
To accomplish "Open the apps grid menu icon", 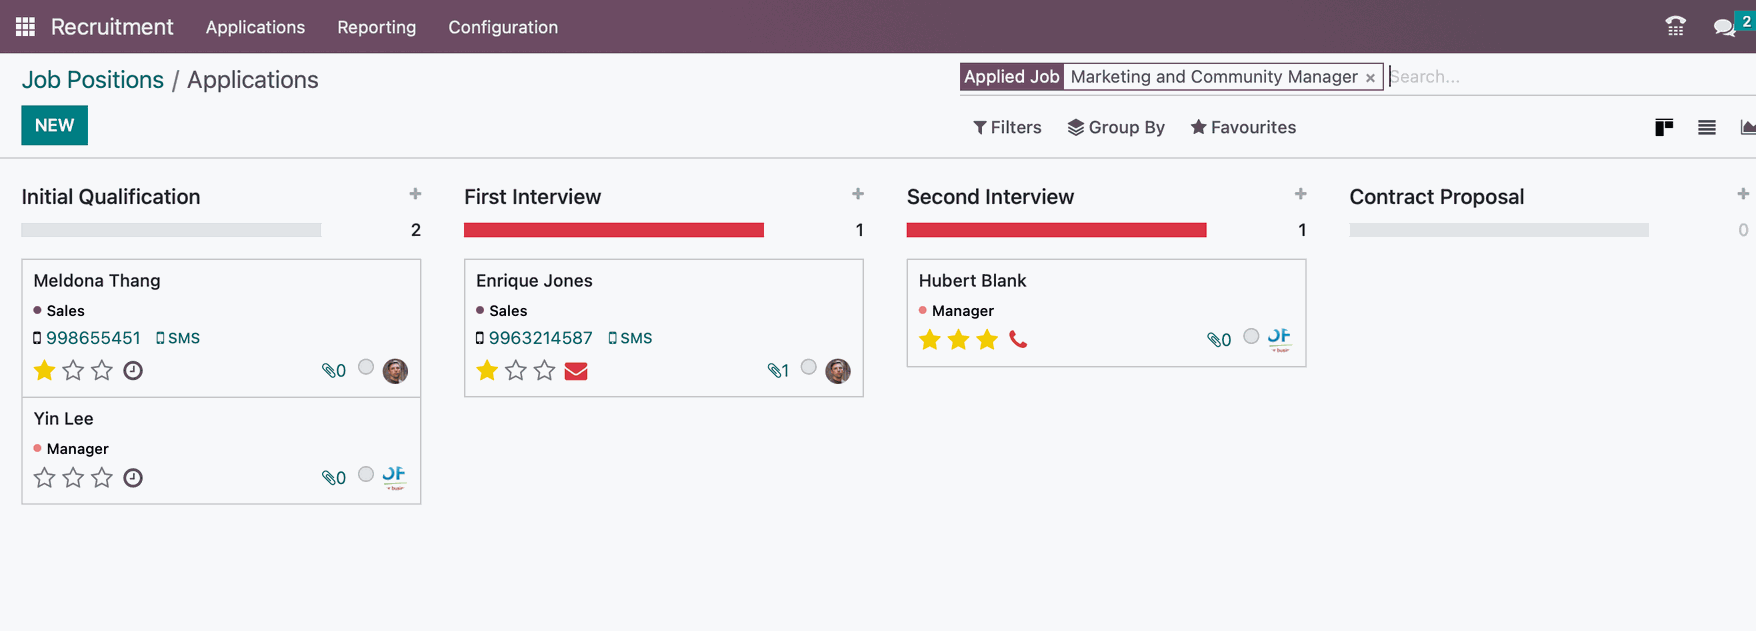I will click(x=25, y=27).
